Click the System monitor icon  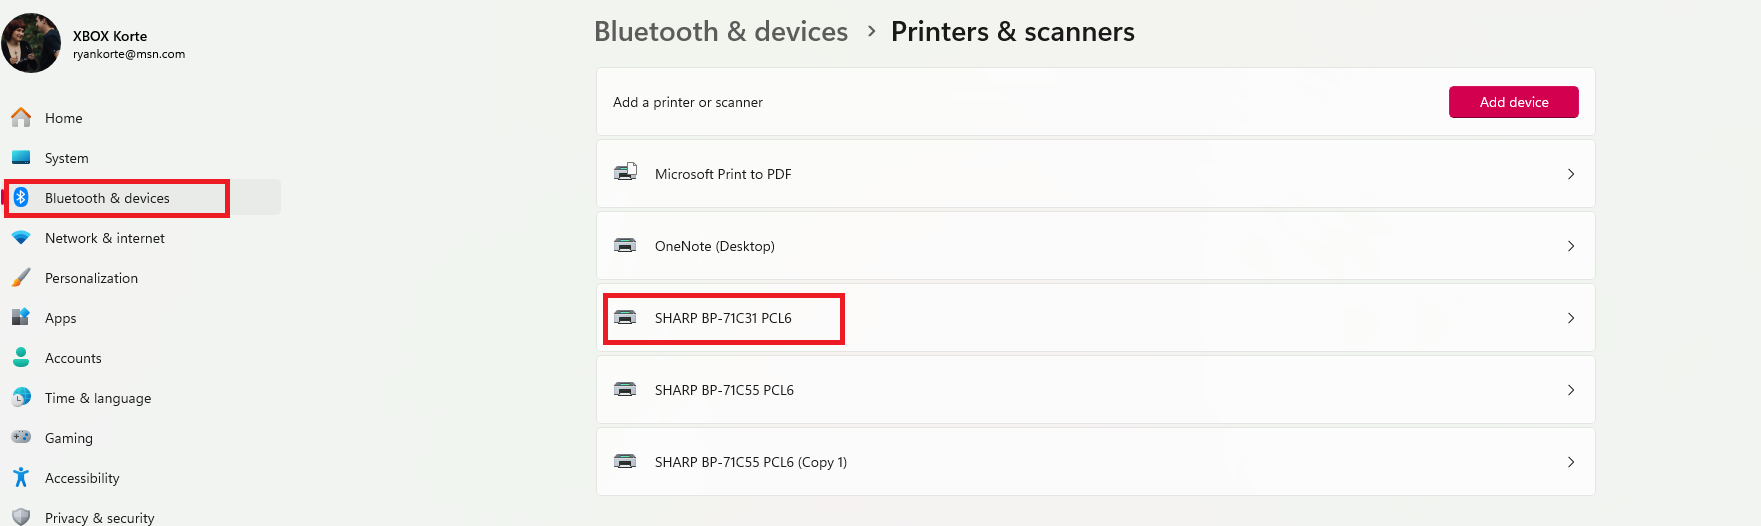pos(21,158)
